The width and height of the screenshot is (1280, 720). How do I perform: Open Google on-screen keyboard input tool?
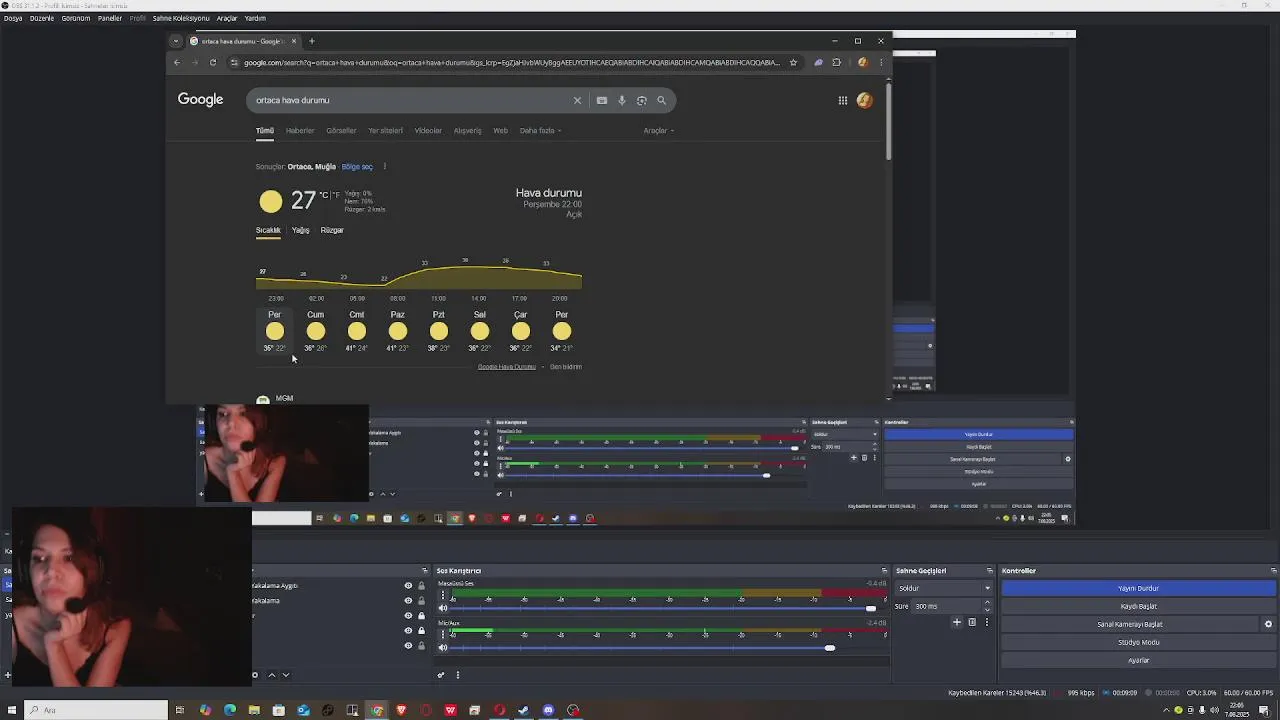click(601, 100)
